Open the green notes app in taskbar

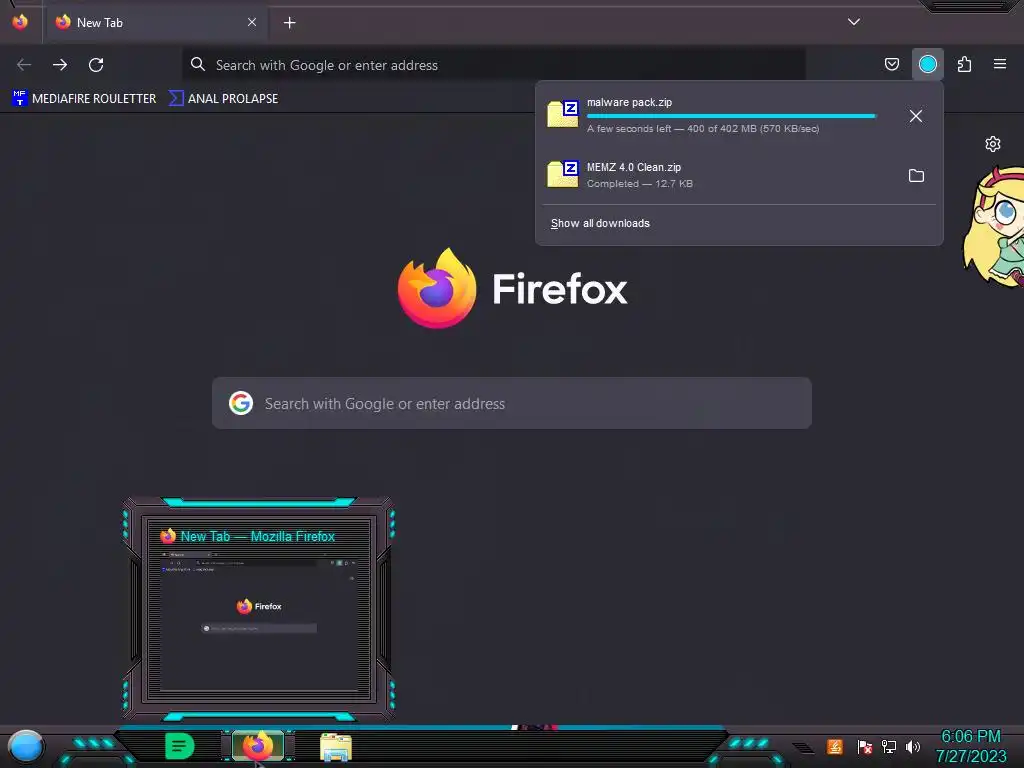tap(180, 746)
